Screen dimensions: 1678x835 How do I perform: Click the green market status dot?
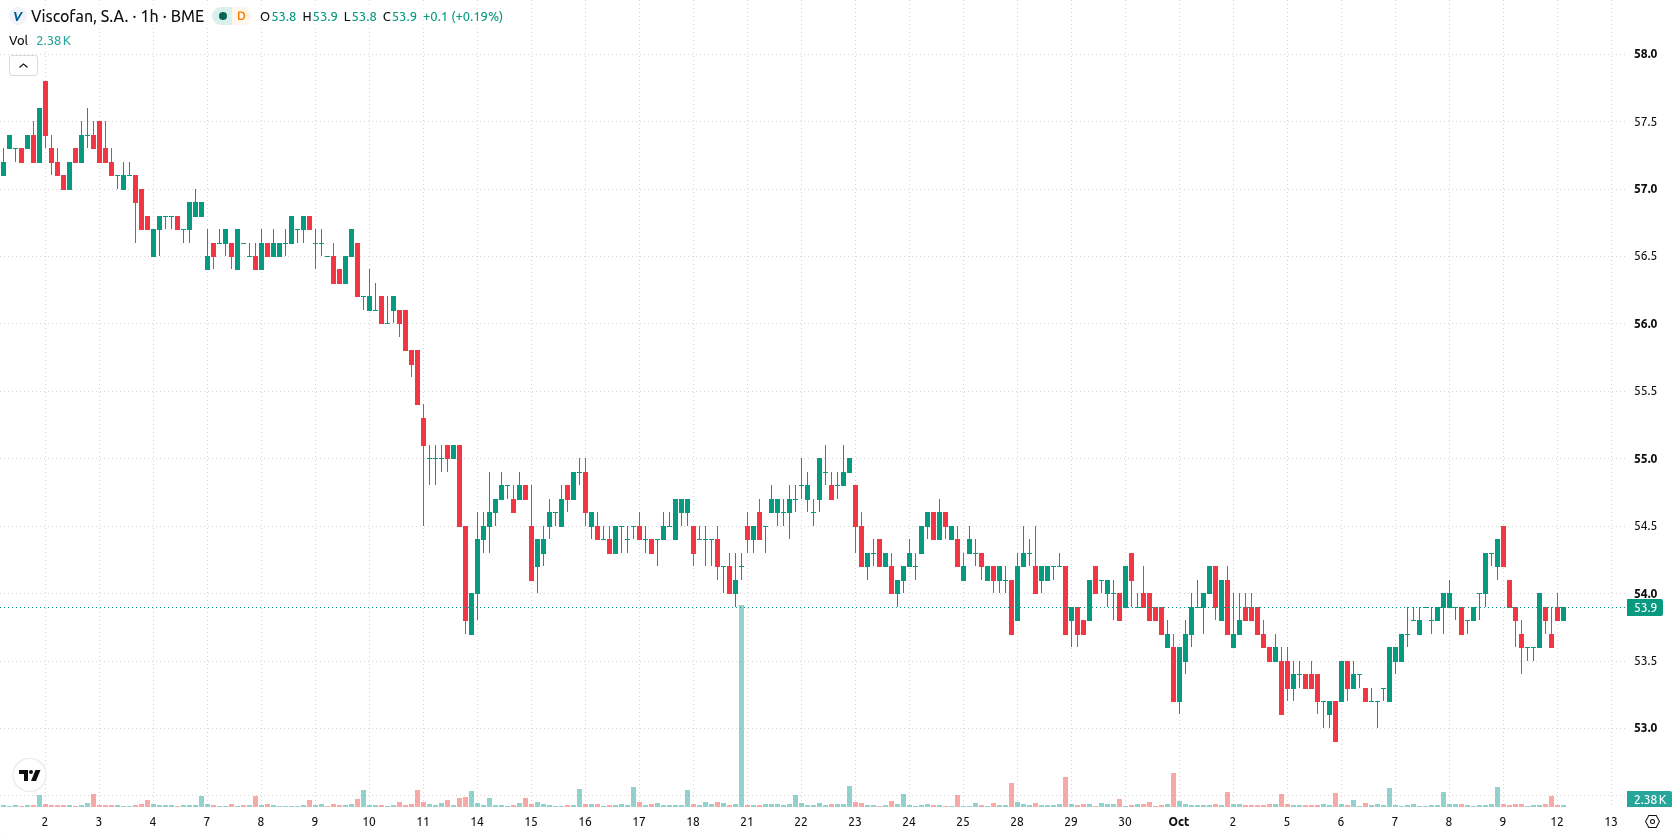223,16
